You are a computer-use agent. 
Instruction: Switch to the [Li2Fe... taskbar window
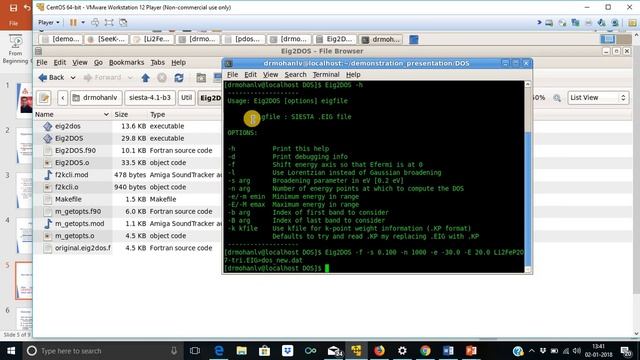(x=152, y=39)
